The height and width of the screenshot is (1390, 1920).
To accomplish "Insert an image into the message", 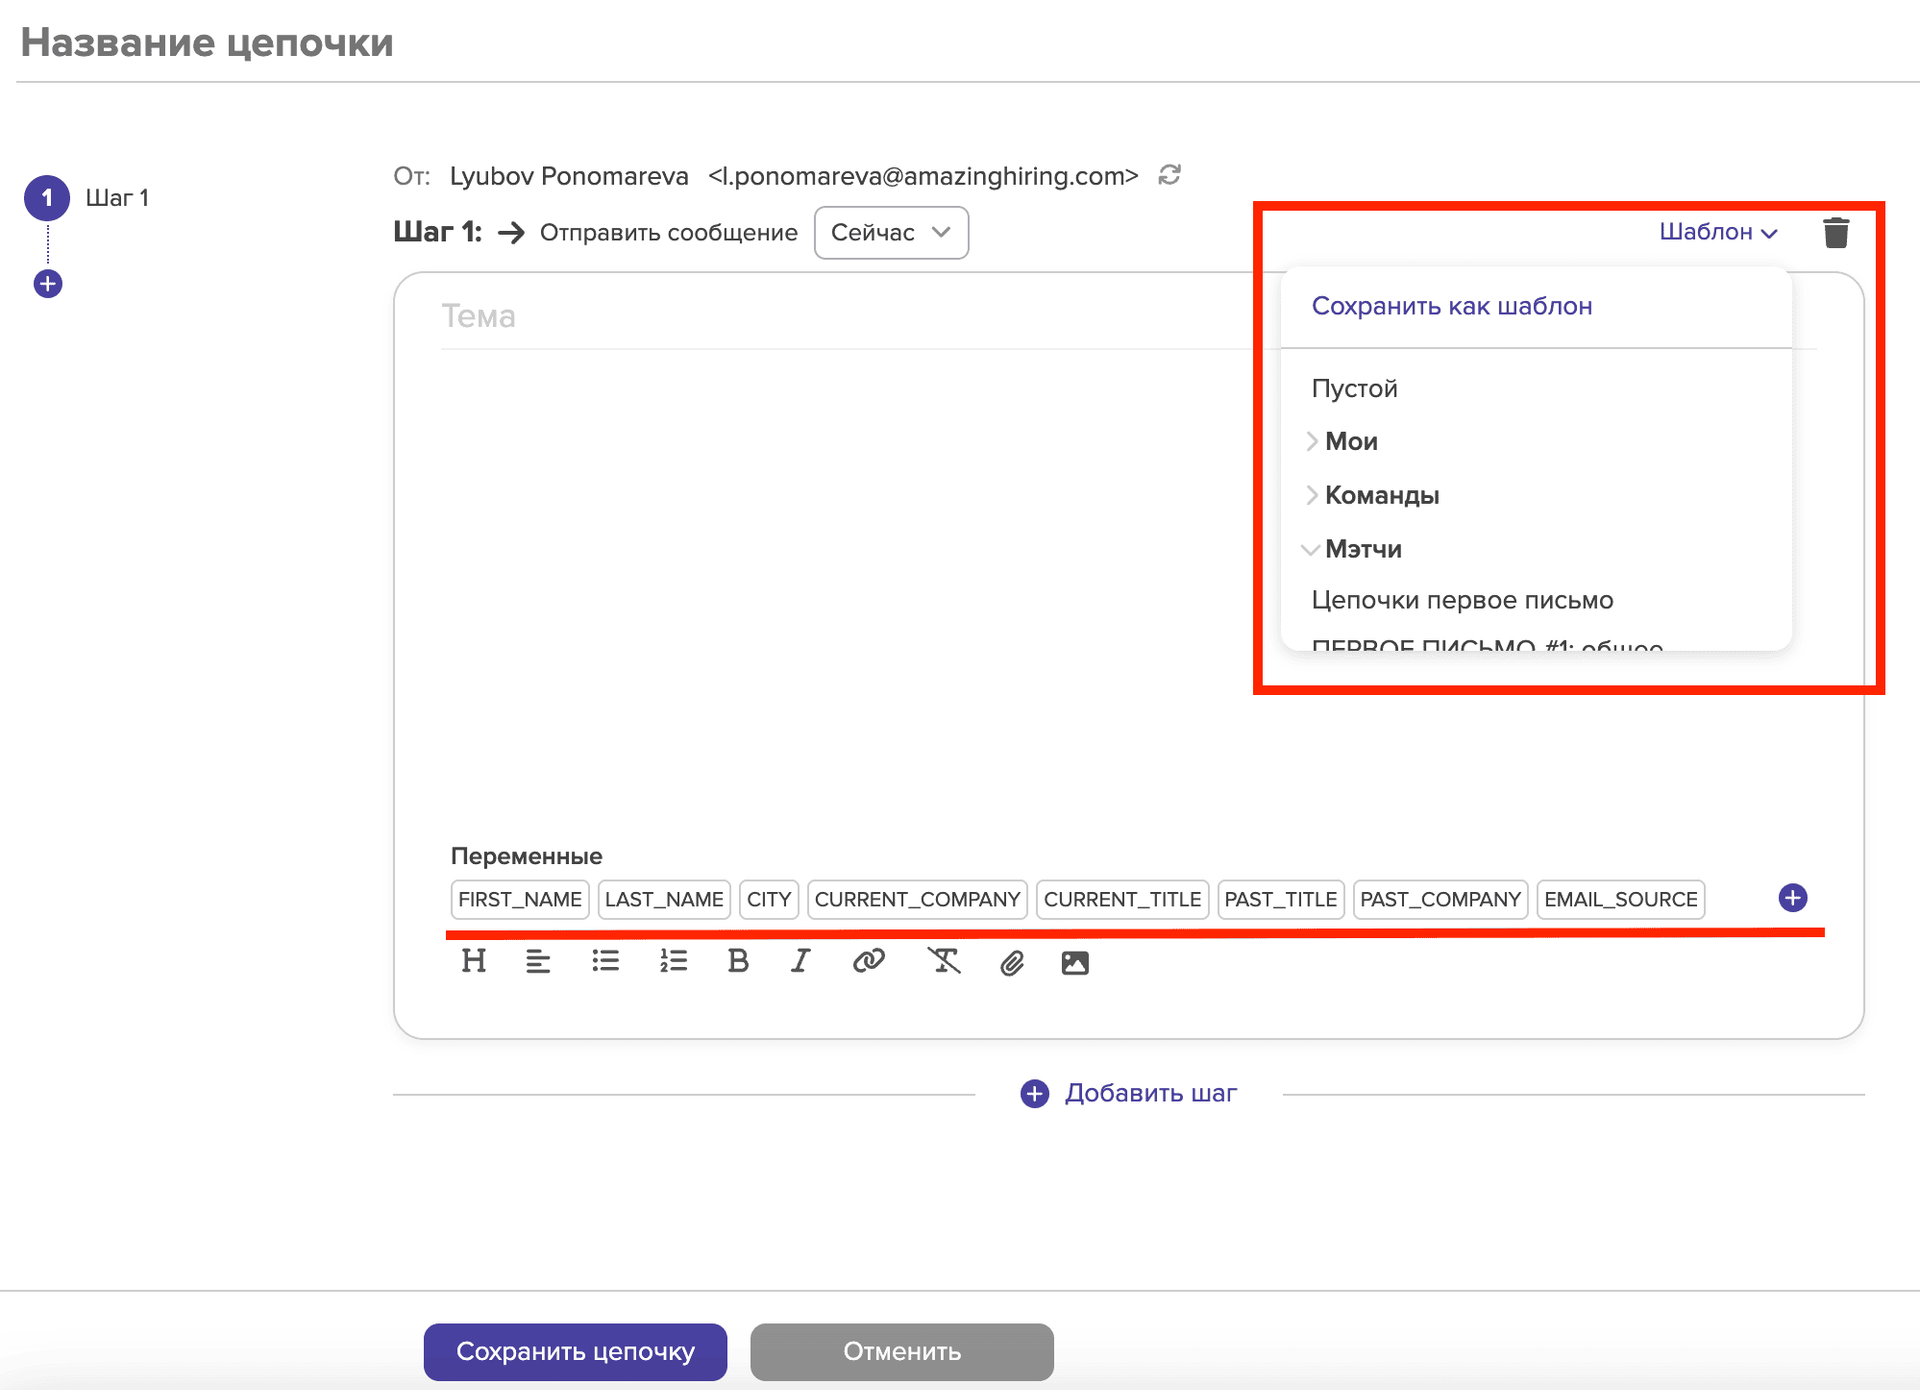I will pyautogui.click(x=1075, y=963).
